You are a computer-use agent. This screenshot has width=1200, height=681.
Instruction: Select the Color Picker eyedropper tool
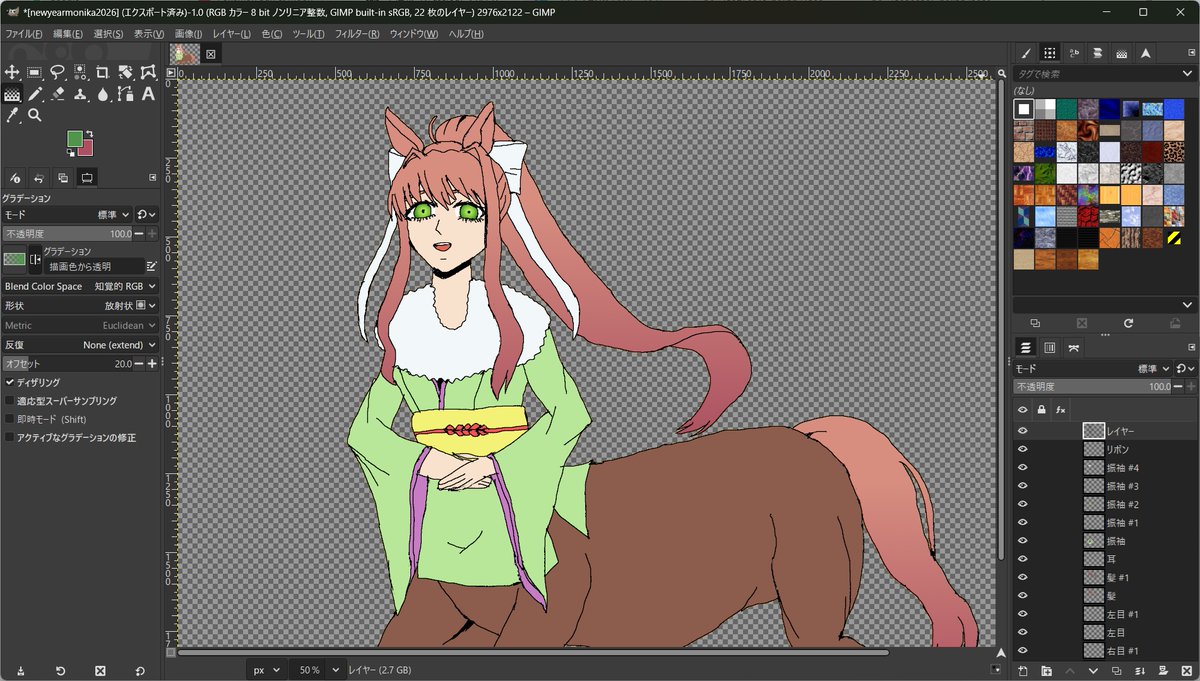pyautogui.click(x=12, y=116)
